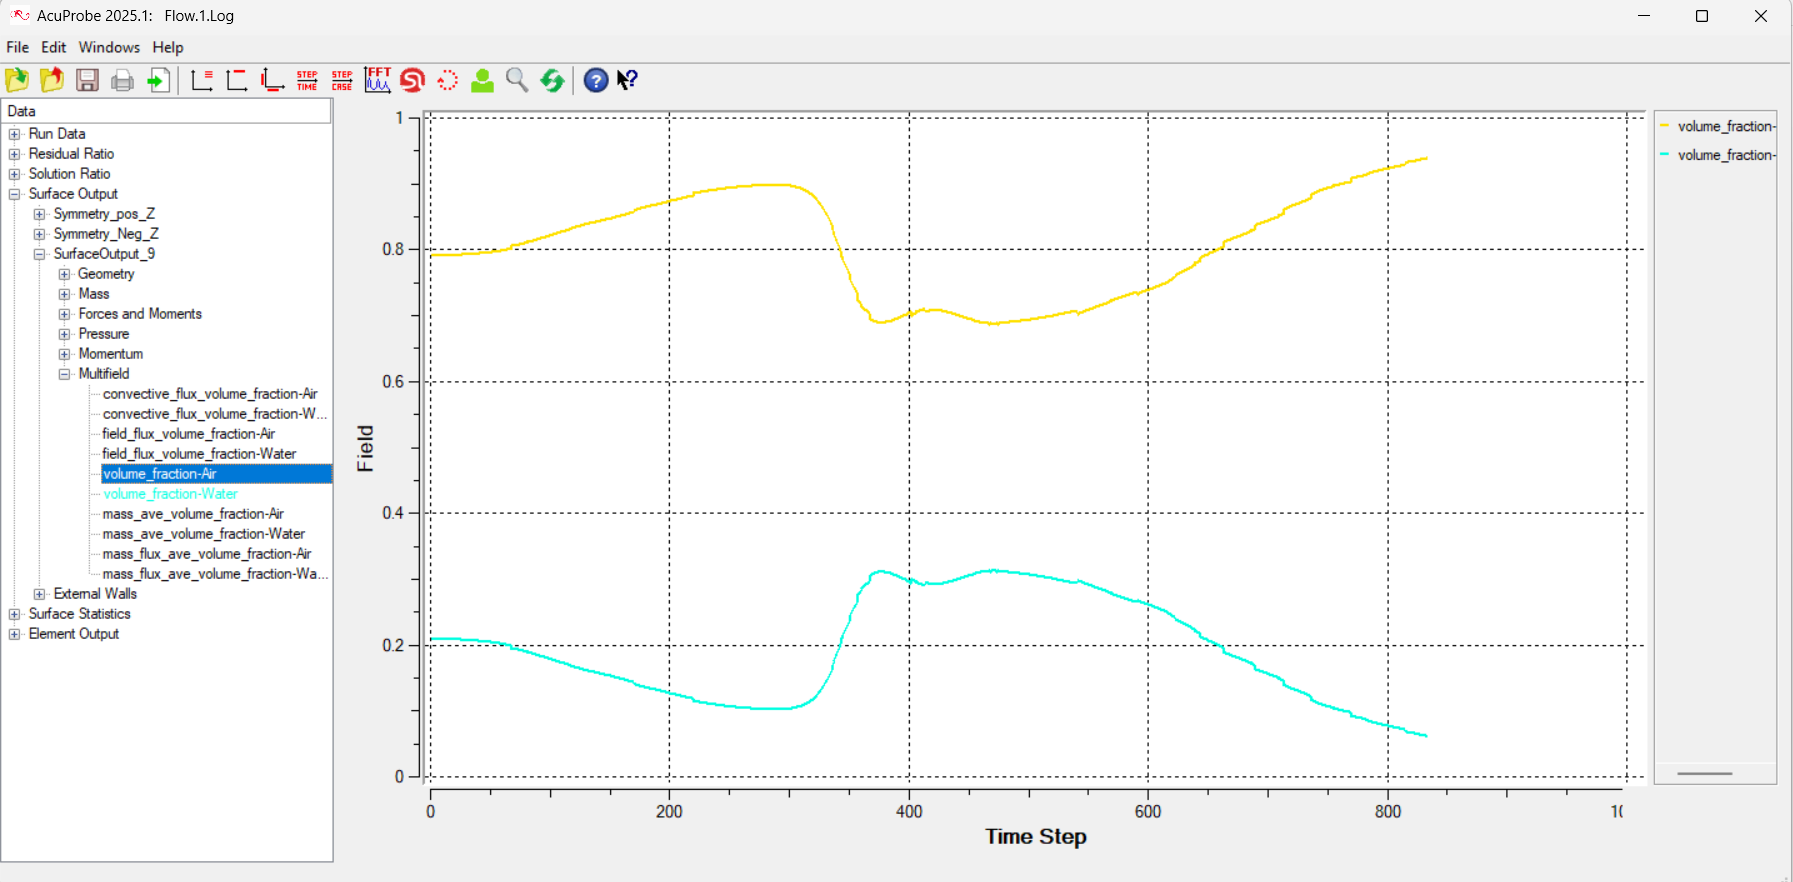Screen dimensions: 1793x882
Task: Print the plot using the printer icon
Action: (122, 80)
